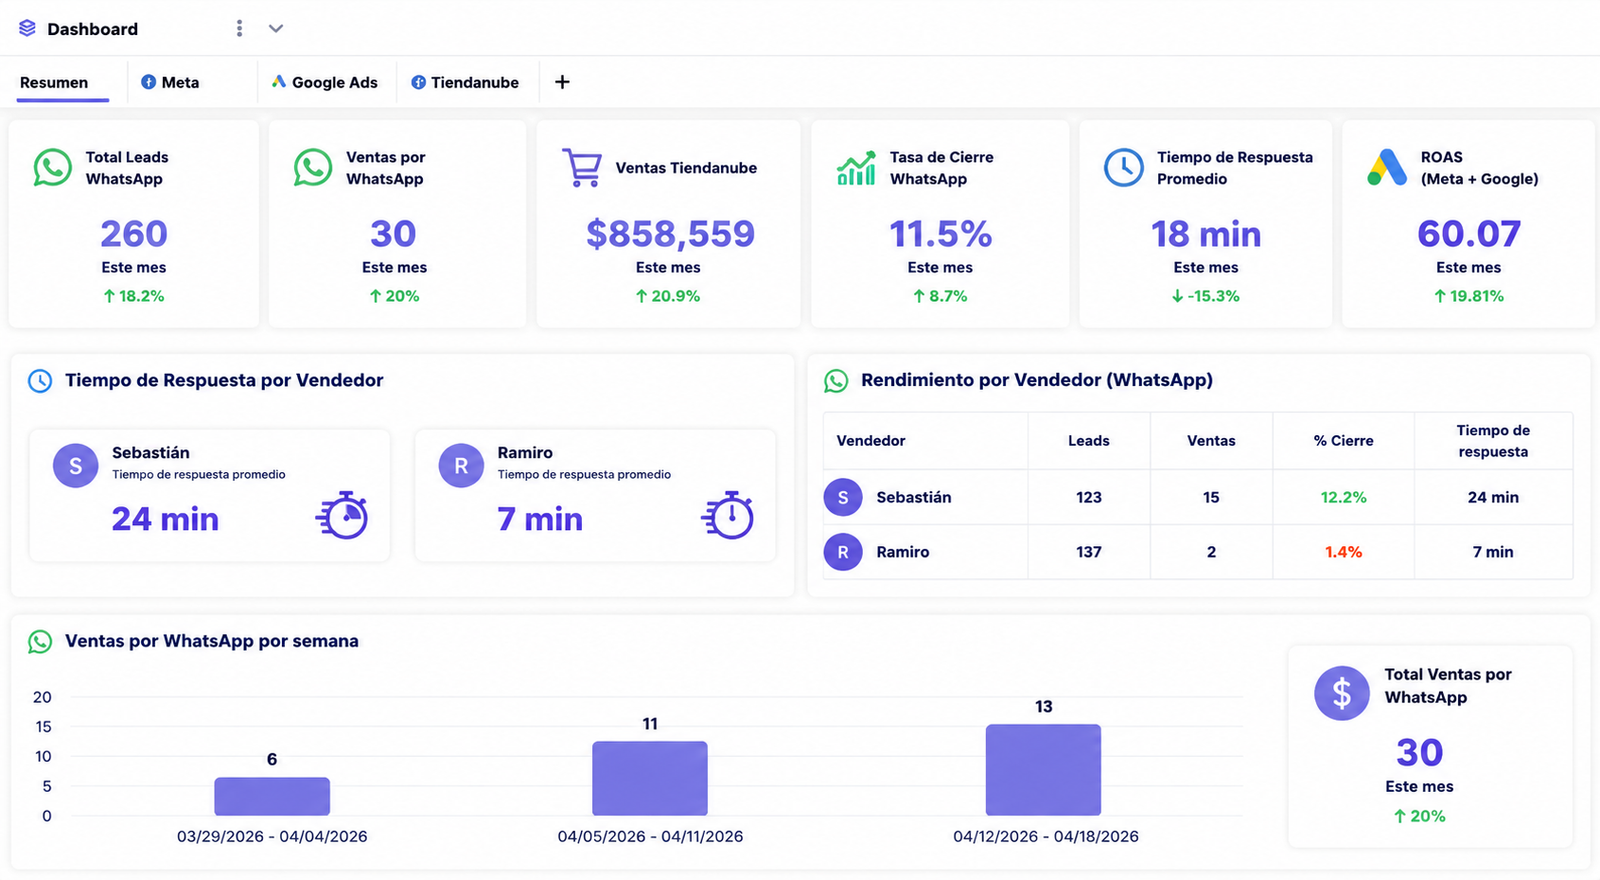Viewport: 1600px width, 880px height.
Task: Click the shopping cart icon in Ventas Tiendanube
Action: click(x=582, y=168)
